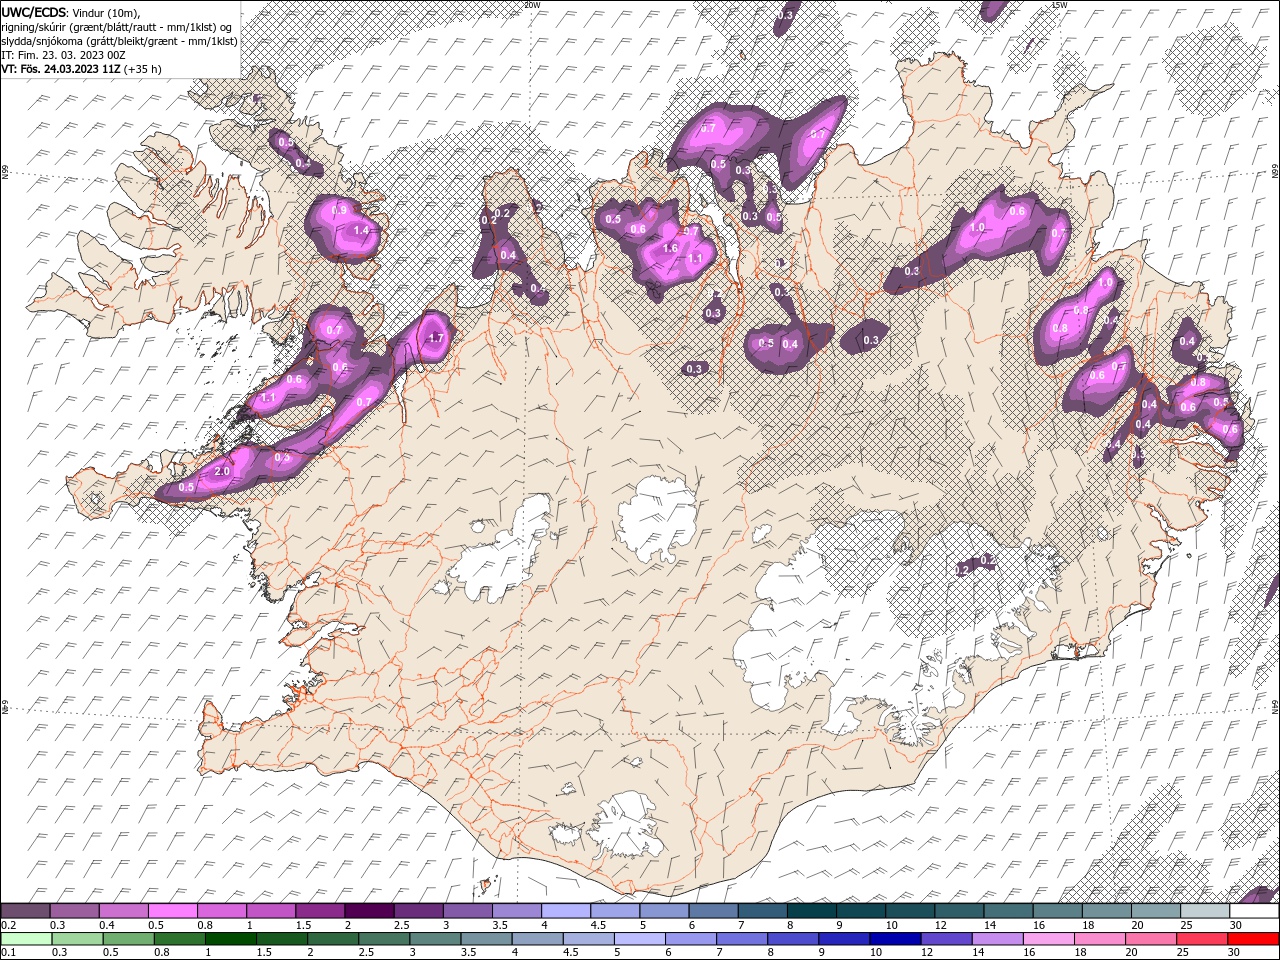Click the light grey upper-row swatch starting at 25
This screenshot has width=1280, height=960.
coord(1204,911)
